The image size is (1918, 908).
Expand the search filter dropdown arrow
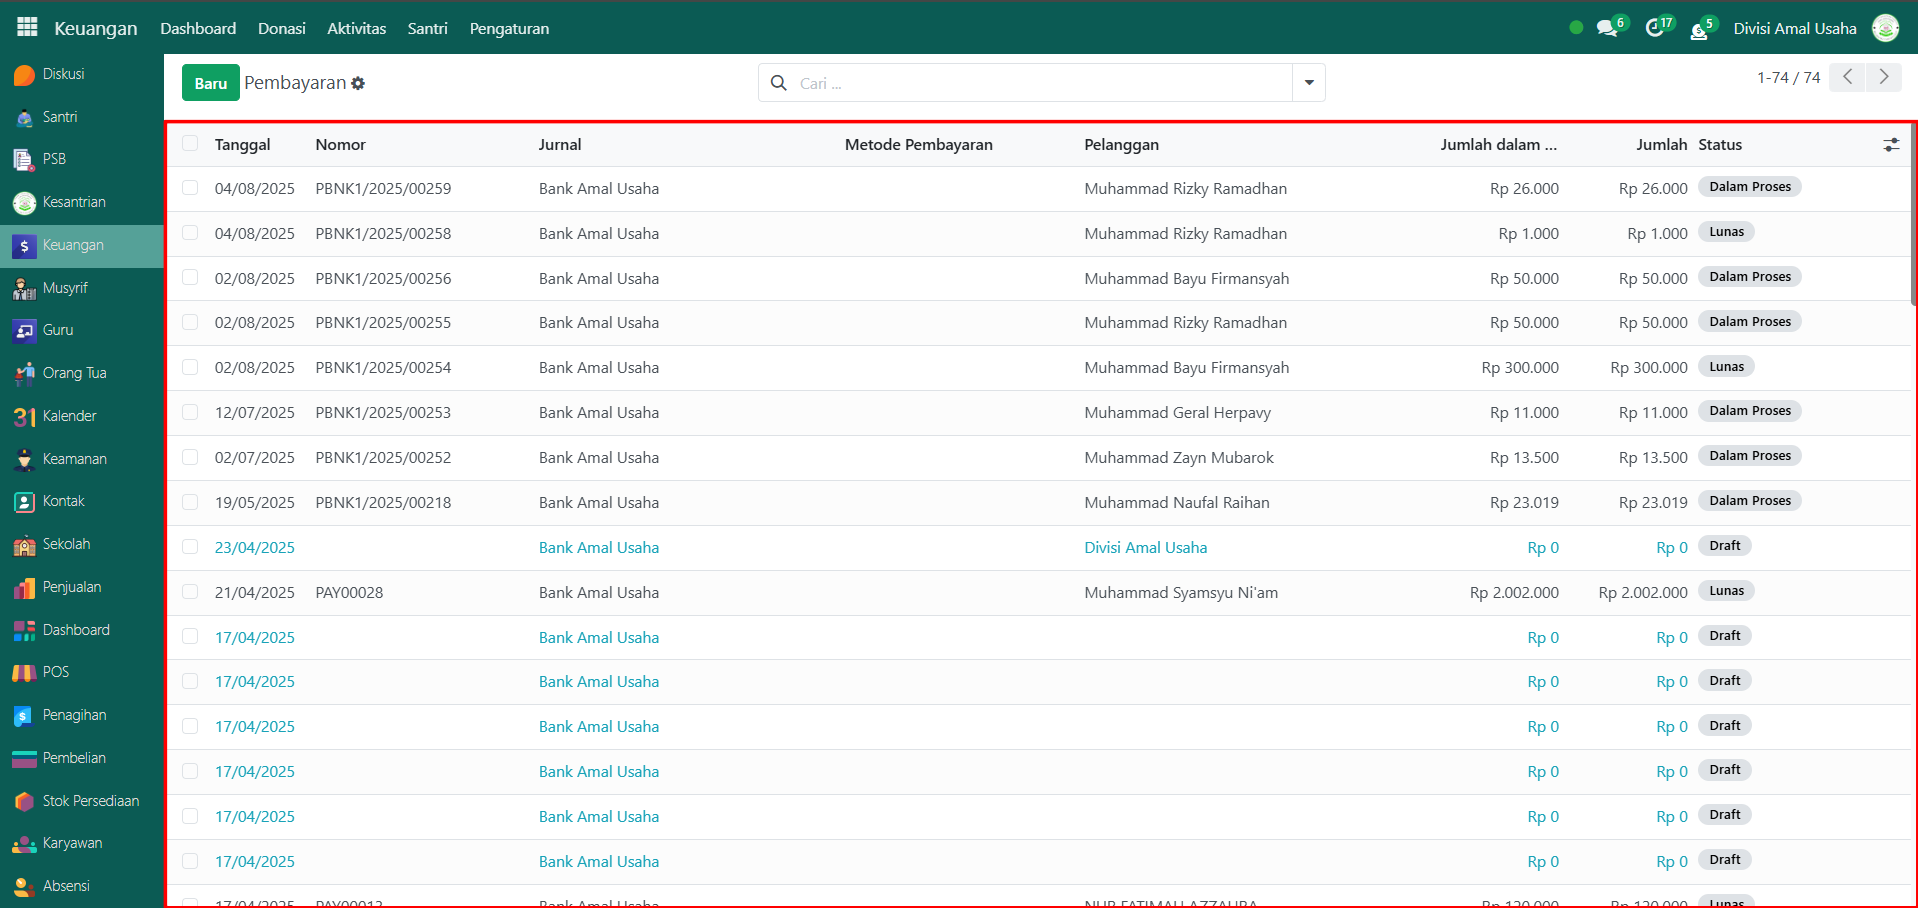coord(1309,83)
